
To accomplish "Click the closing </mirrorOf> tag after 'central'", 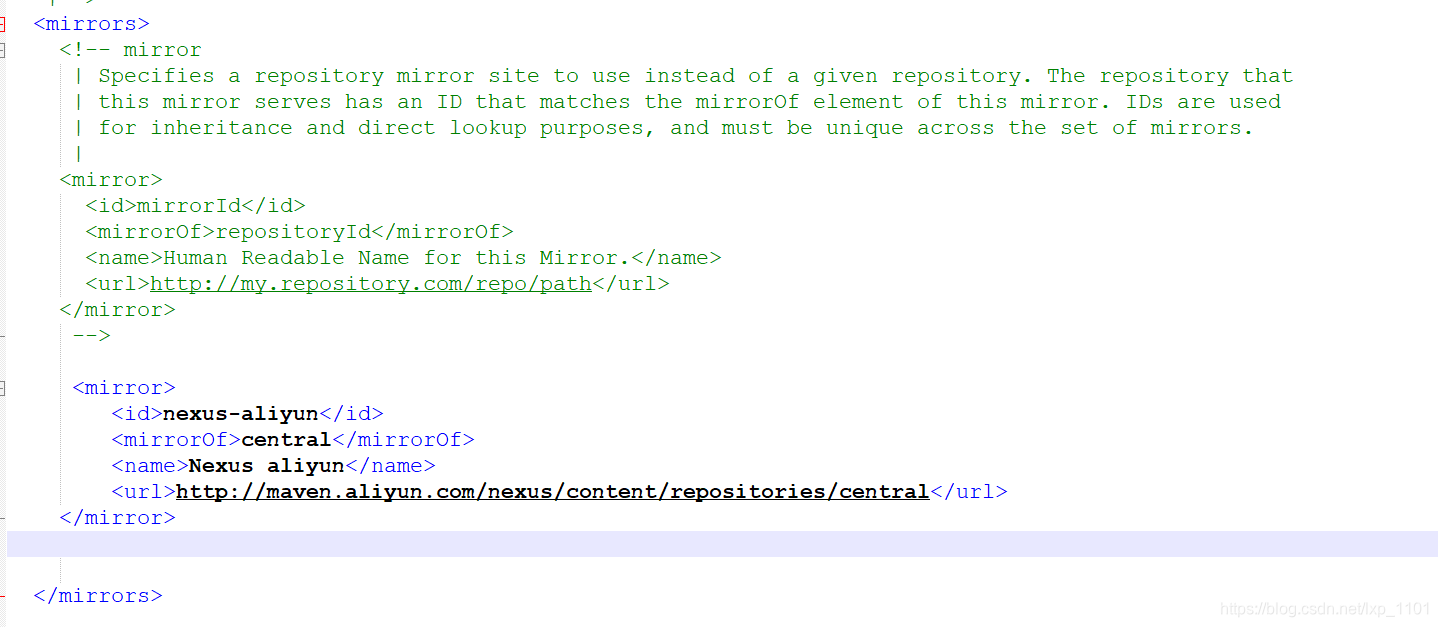I will pos(403,439).
